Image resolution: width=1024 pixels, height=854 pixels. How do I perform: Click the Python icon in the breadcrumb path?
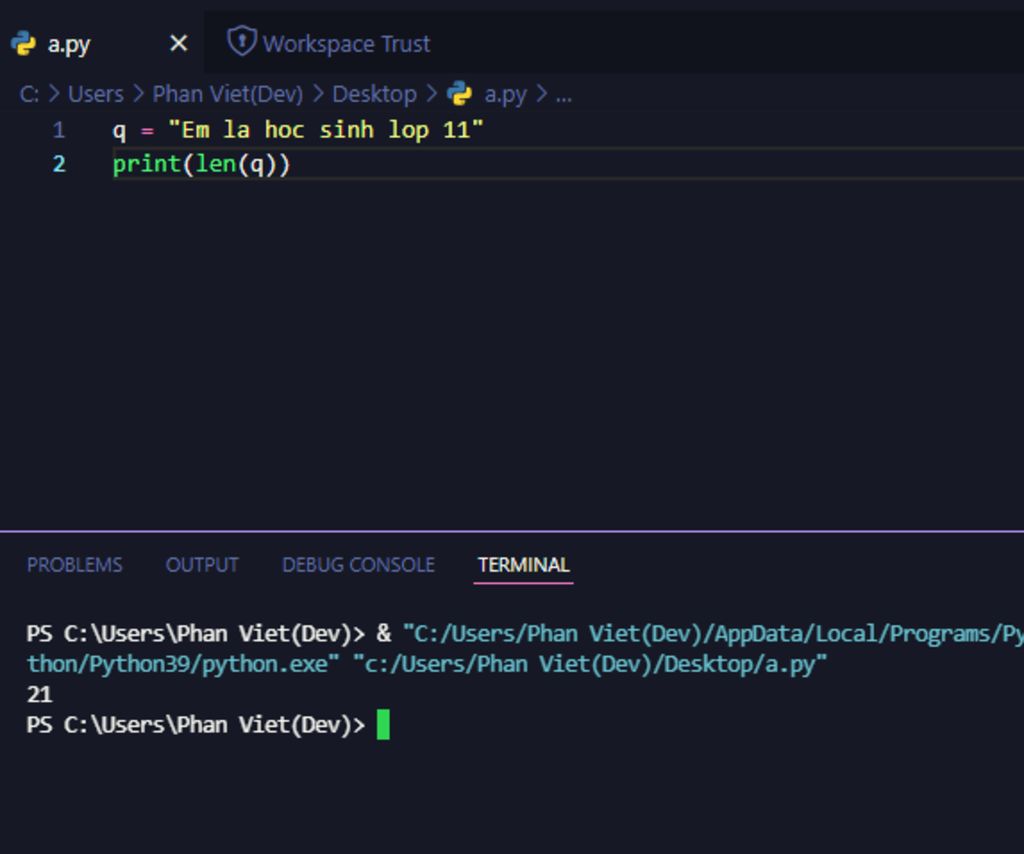[460, 94]
